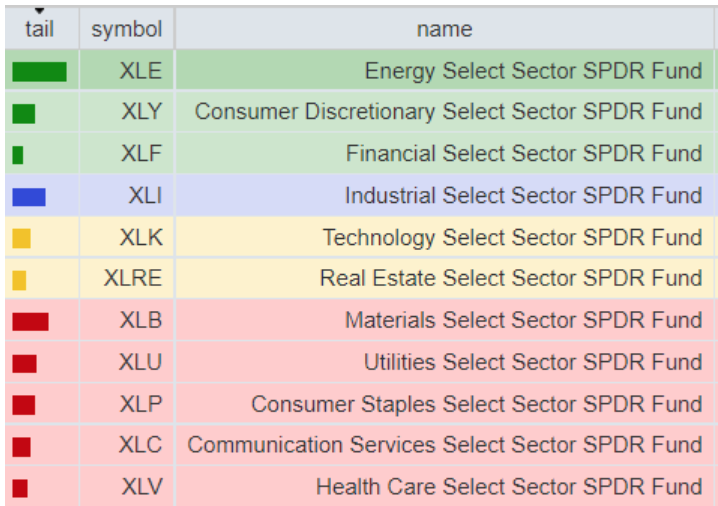Click the green tail bar for XLY
Image resolution: width=718 pixels, height=506 pixels.
pyautogui.click(x=24, y=113)
